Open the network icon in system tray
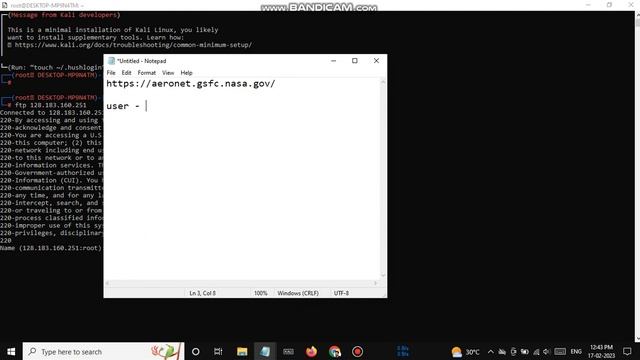 coord(536,351)
